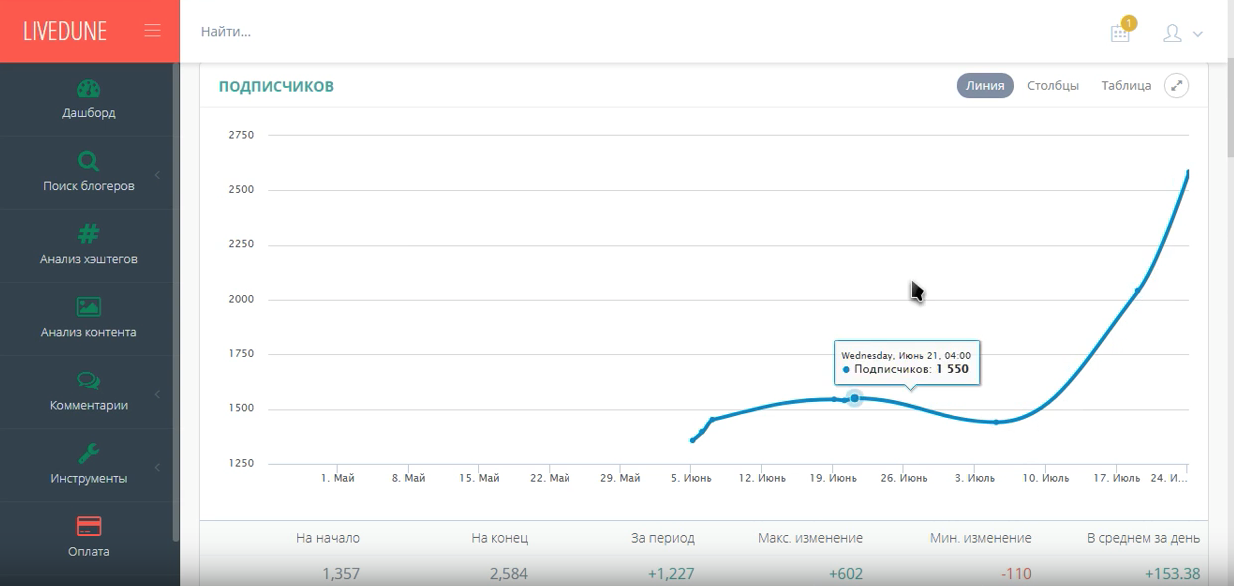
Task: Click the comments speech bubble icon
Action: (x=89, y=380)
